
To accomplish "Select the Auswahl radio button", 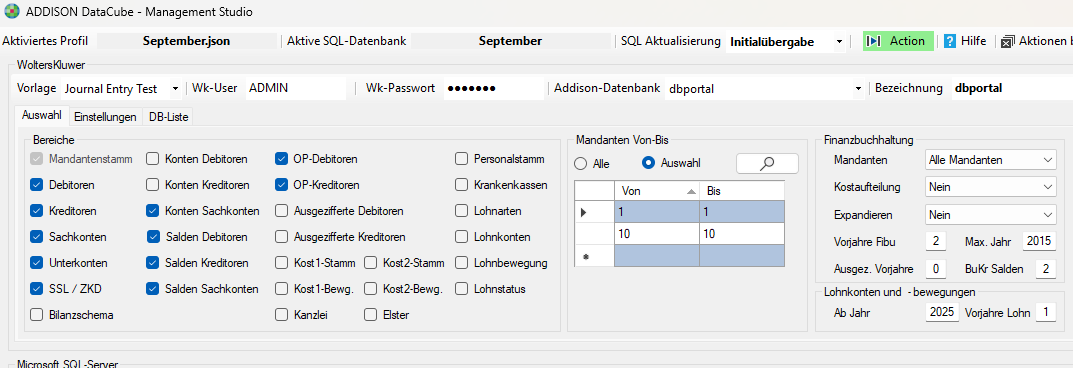I will pyautogui.click(x=648, y=163).
